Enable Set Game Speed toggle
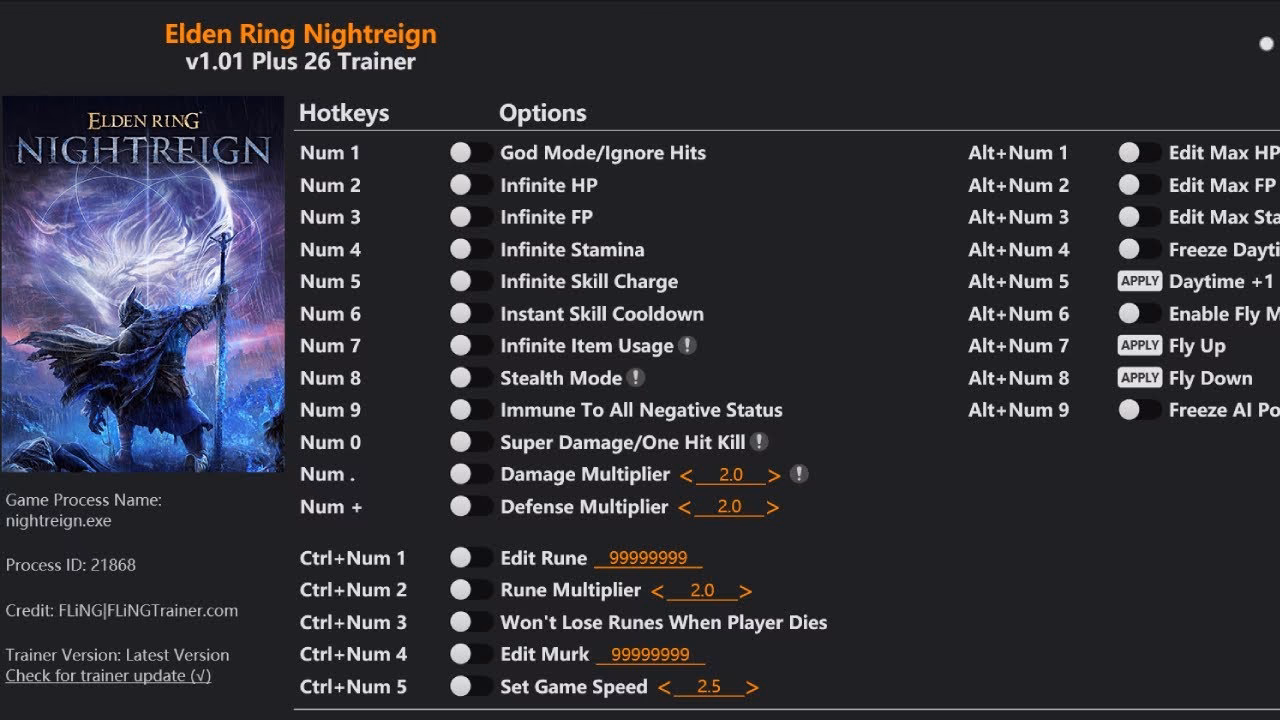Image resolution: width=1280 pixels, height=720 pixels. [470, 686]
